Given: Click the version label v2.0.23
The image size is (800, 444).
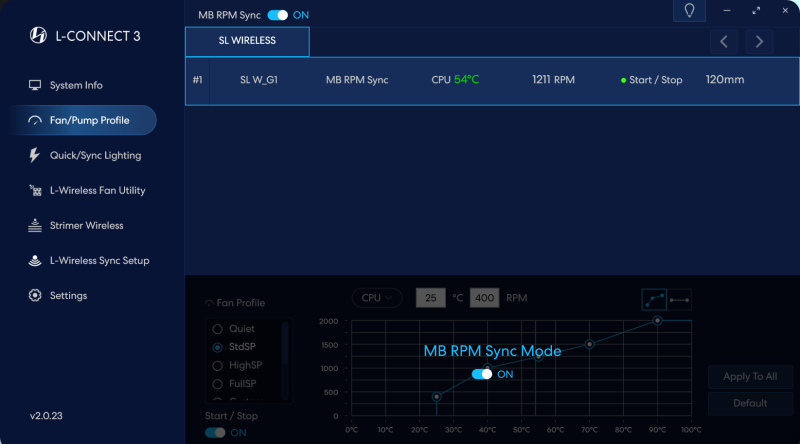Looking at the screenshot, I should [46, 416].
